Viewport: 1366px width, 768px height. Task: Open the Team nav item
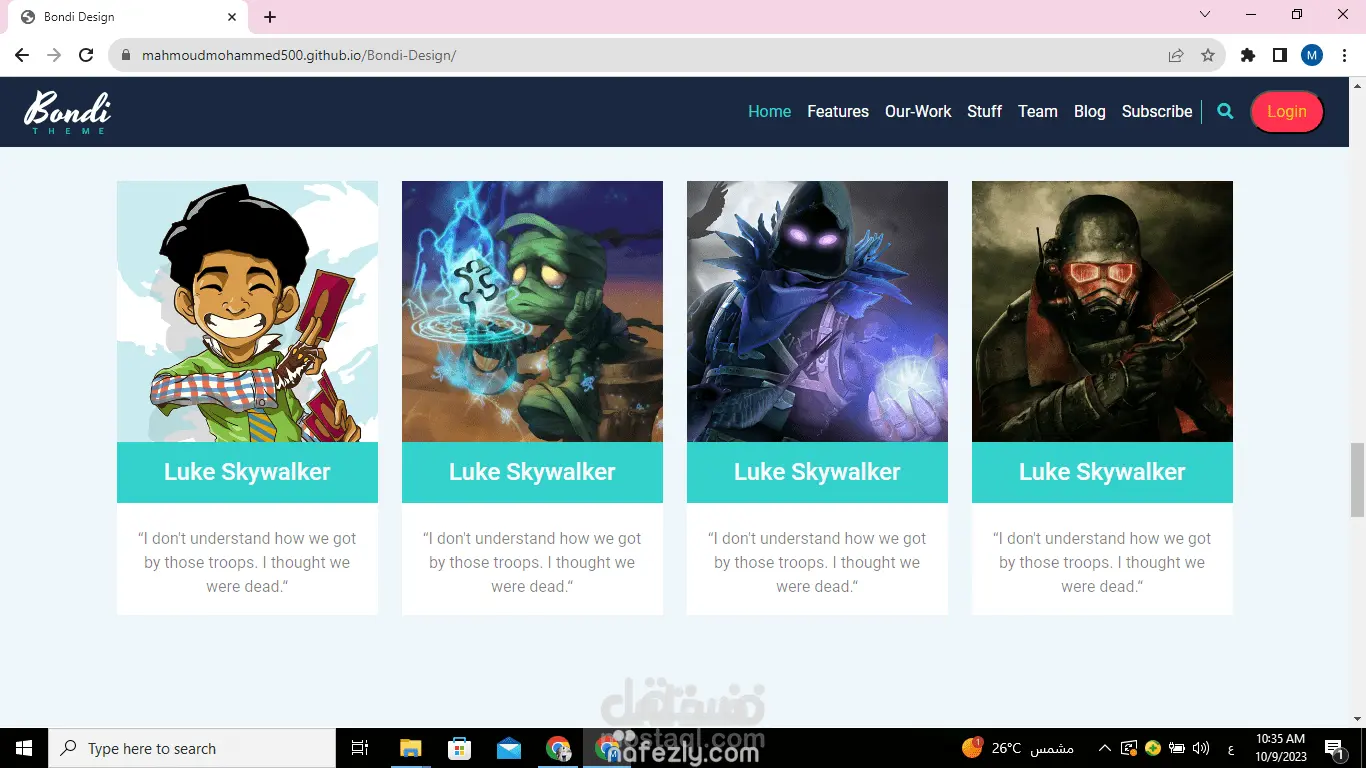pos(1038,112)
